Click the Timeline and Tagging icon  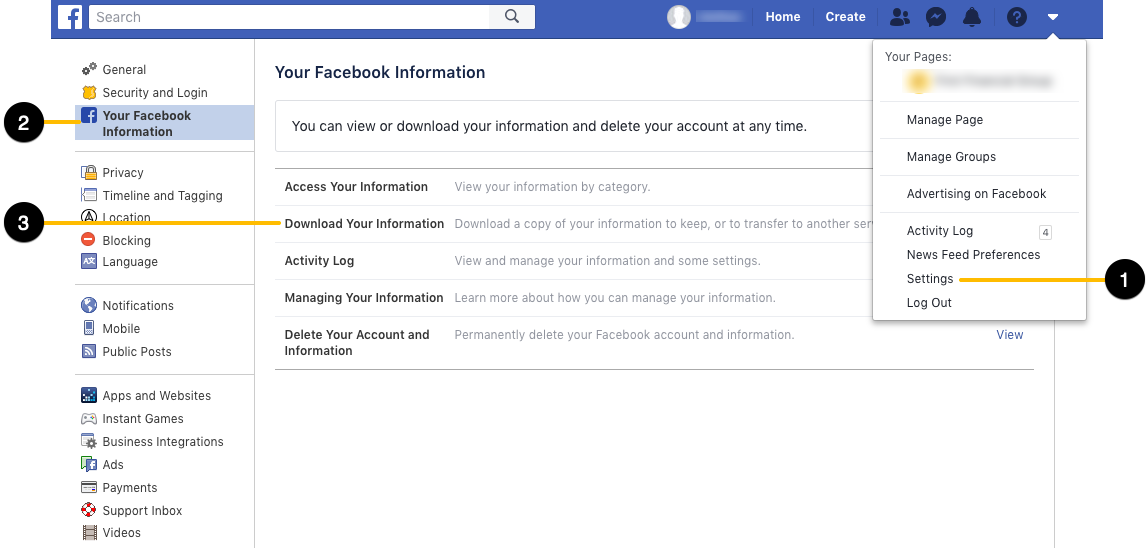pos(89,195)
